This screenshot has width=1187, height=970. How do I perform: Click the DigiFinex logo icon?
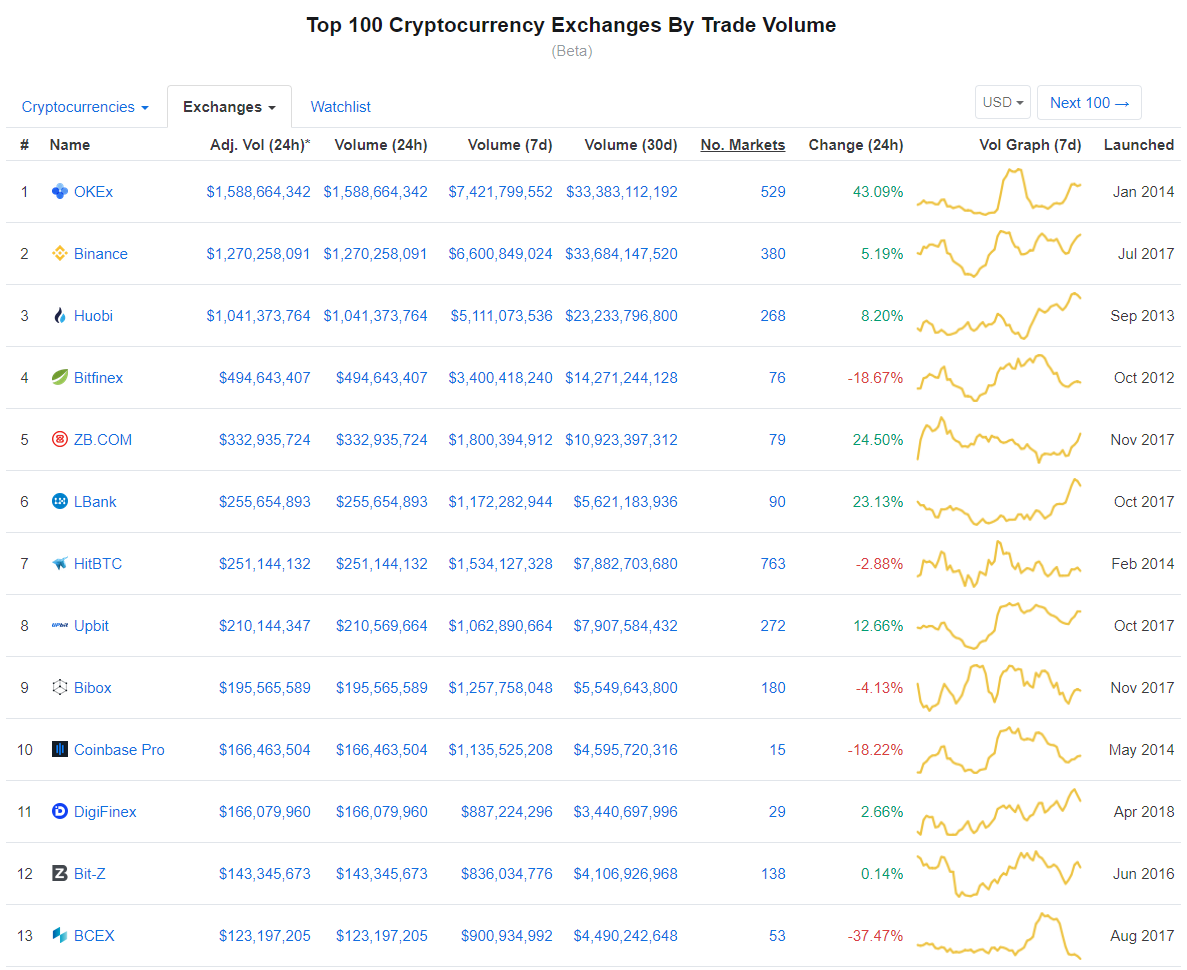[x=60, y=812]
